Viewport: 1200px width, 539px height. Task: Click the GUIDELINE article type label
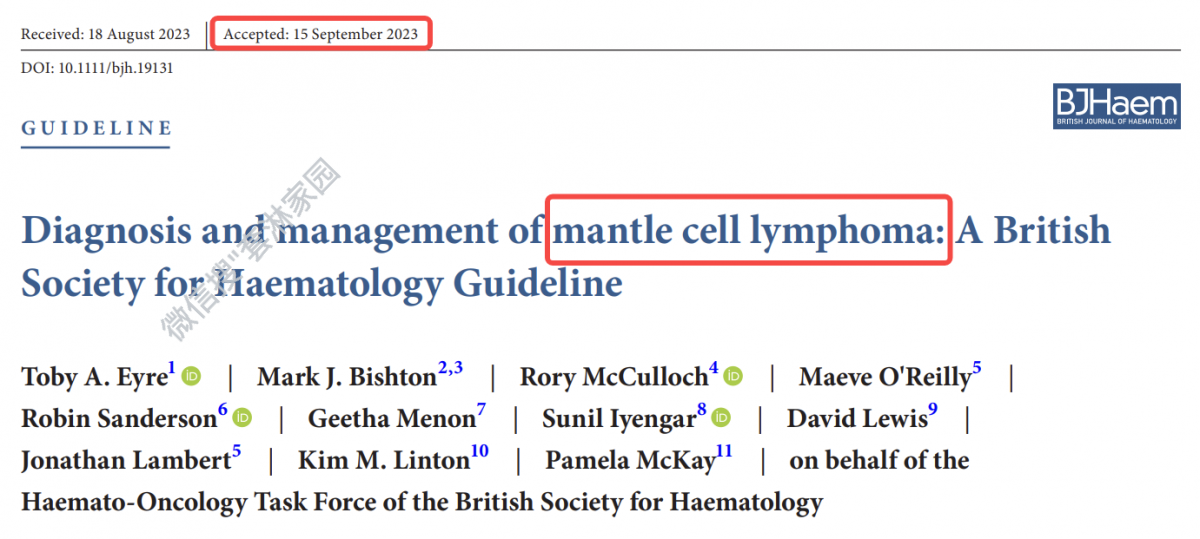click(x=96, y=129)
